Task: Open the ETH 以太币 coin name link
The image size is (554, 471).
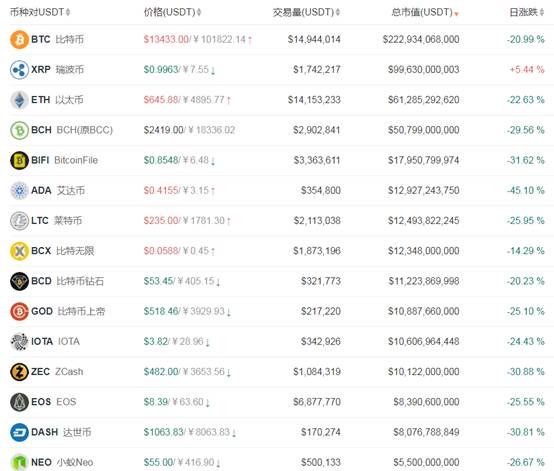Action: click(57, 100)
